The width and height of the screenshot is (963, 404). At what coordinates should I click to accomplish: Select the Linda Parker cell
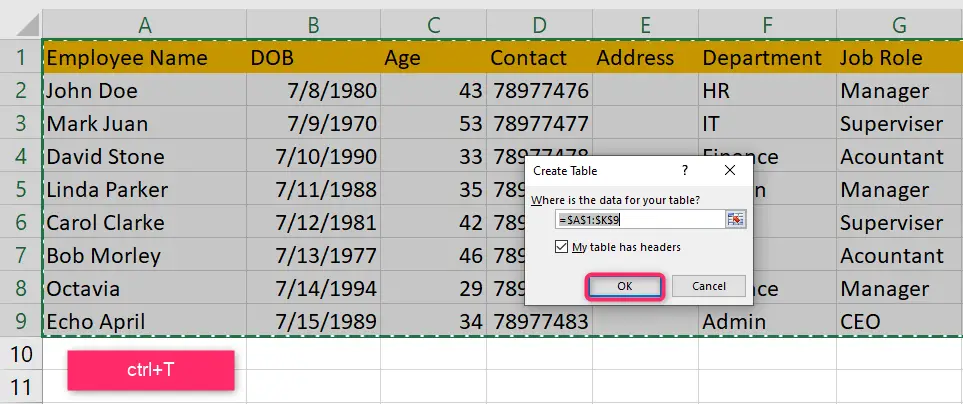pyautogui.click(x=144, y=189)
